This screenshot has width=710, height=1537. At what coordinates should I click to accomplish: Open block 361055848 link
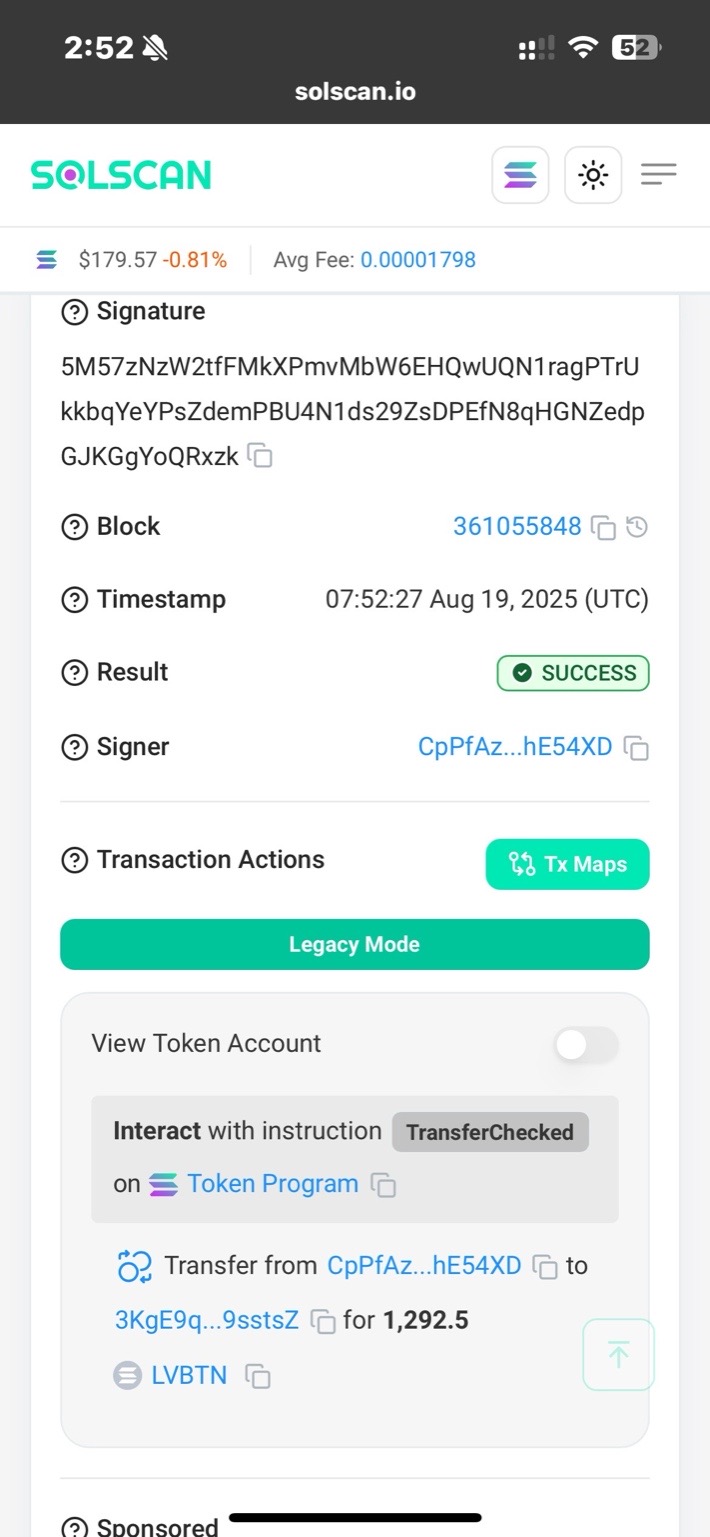[517, 527]
